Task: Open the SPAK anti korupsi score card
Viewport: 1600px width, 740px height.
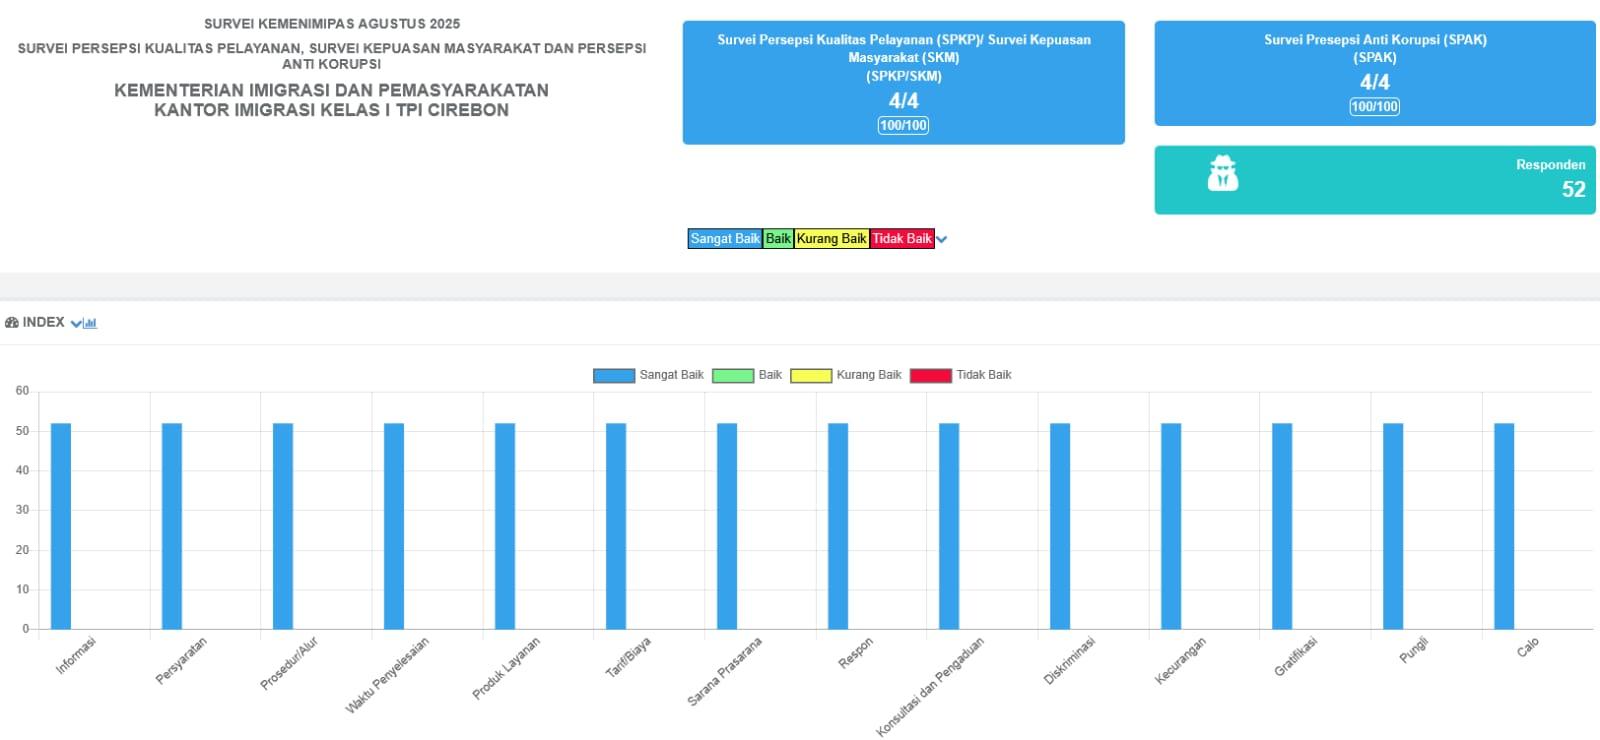Action: coord(1375,73)
